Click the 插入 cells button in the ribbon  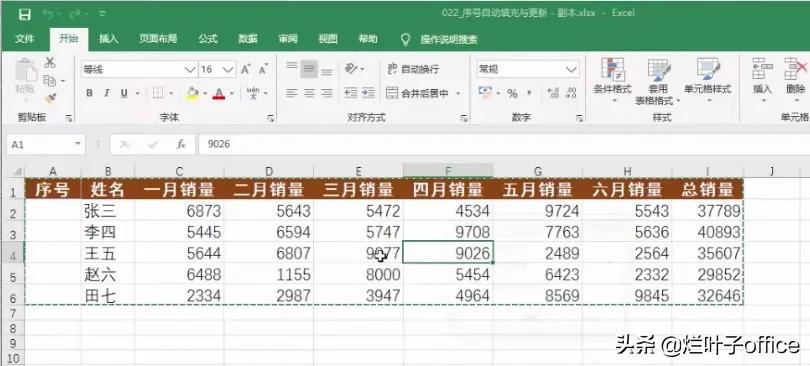[x=762, y=79]
